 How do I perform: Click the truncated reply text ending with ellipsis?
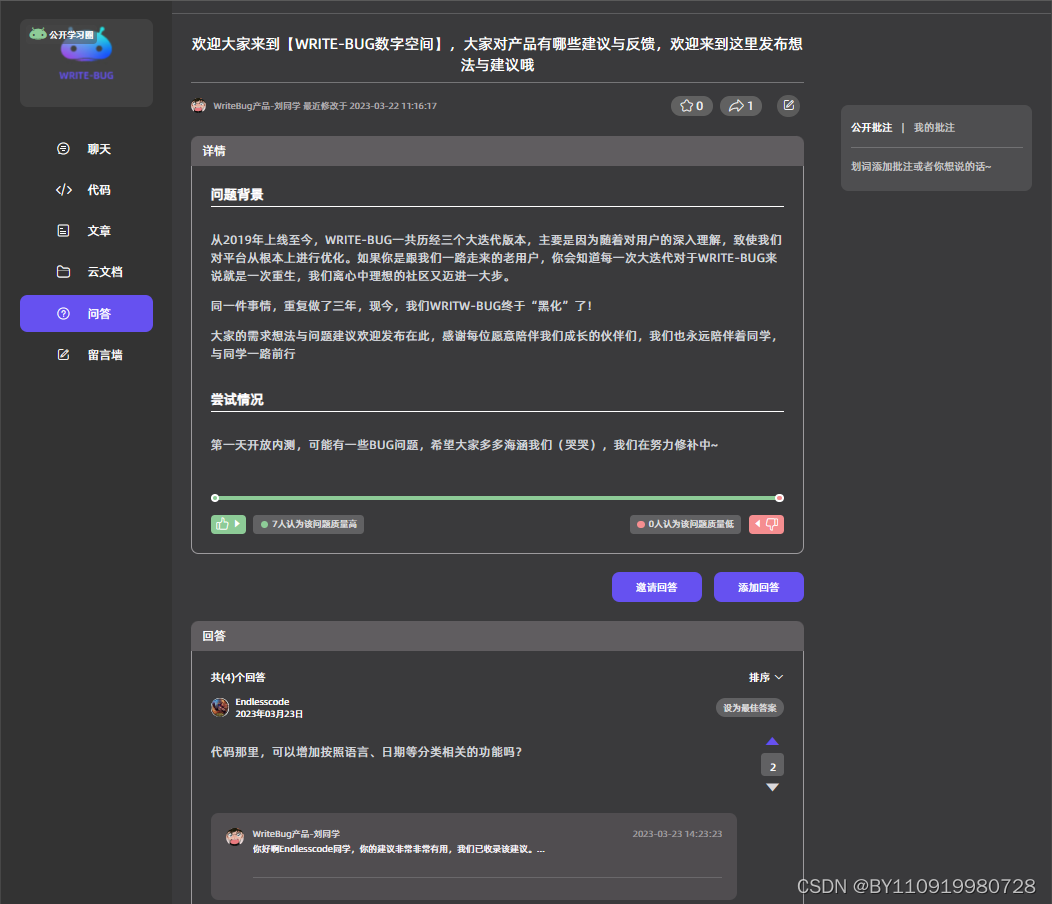coord(399,849)
